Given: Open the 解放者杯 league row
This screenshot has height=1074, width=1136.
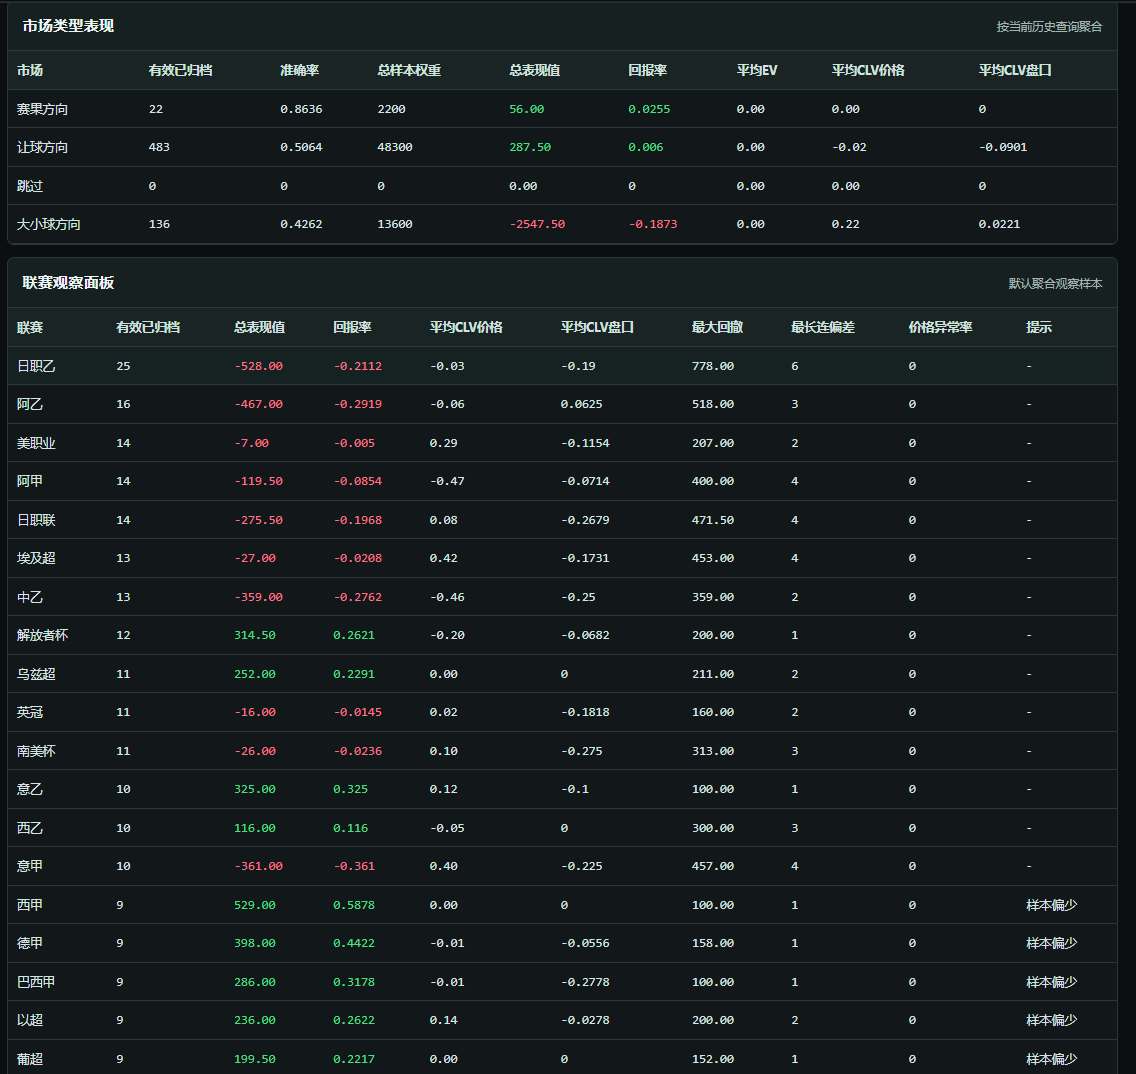Looking at the screenshot, I should (x=43, y=635).
